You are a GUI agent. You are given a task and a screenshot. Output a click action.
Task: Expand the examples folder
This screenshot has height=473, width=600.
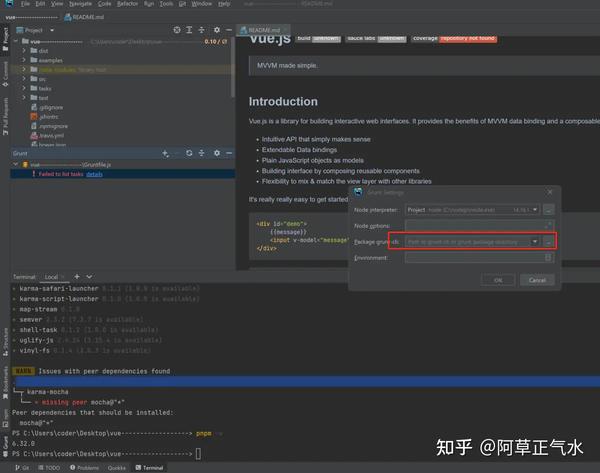[x=24, y=60]
